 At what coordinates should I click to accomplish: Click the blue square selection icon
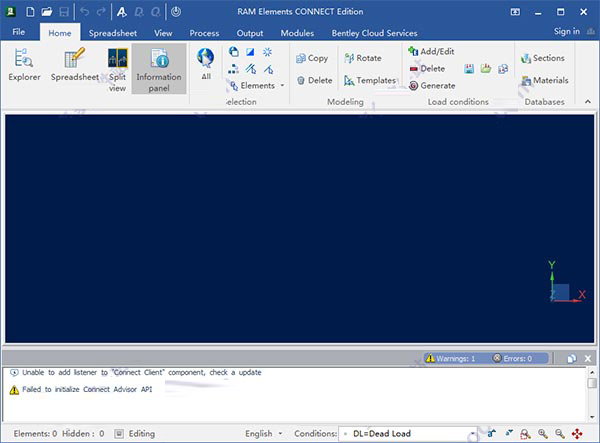click(250, 52)
